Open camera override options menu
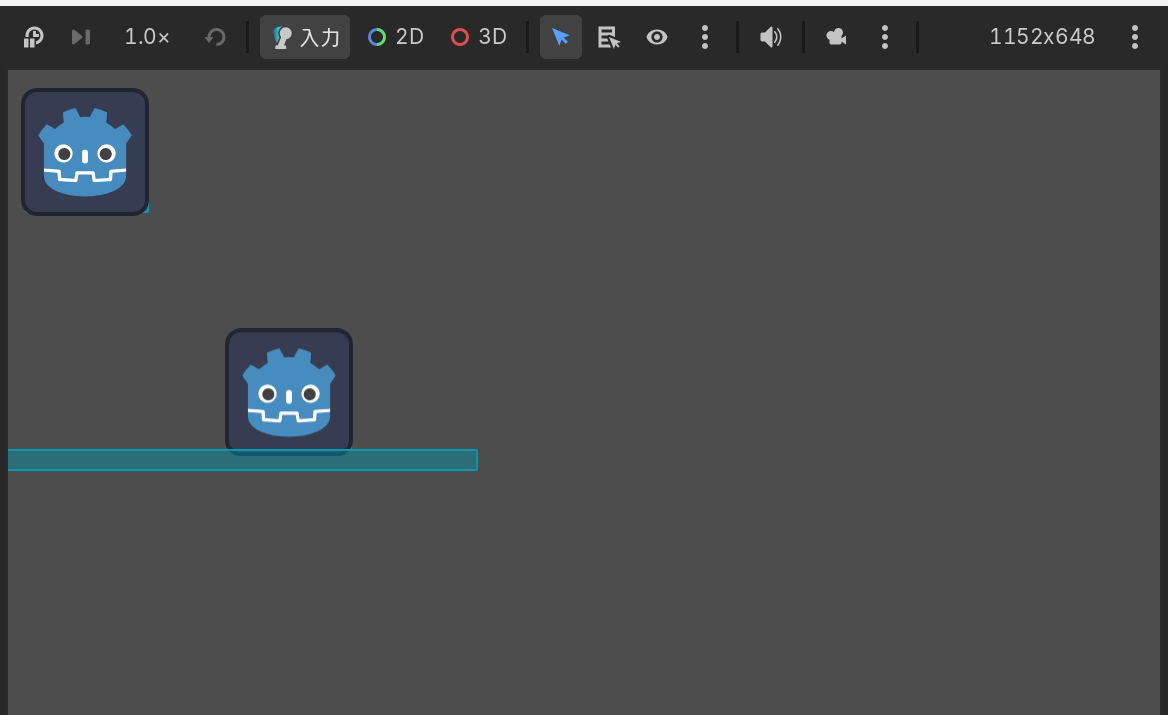Image resolution: width=1168 pixels, height=715 pixels. click(885, 36)
